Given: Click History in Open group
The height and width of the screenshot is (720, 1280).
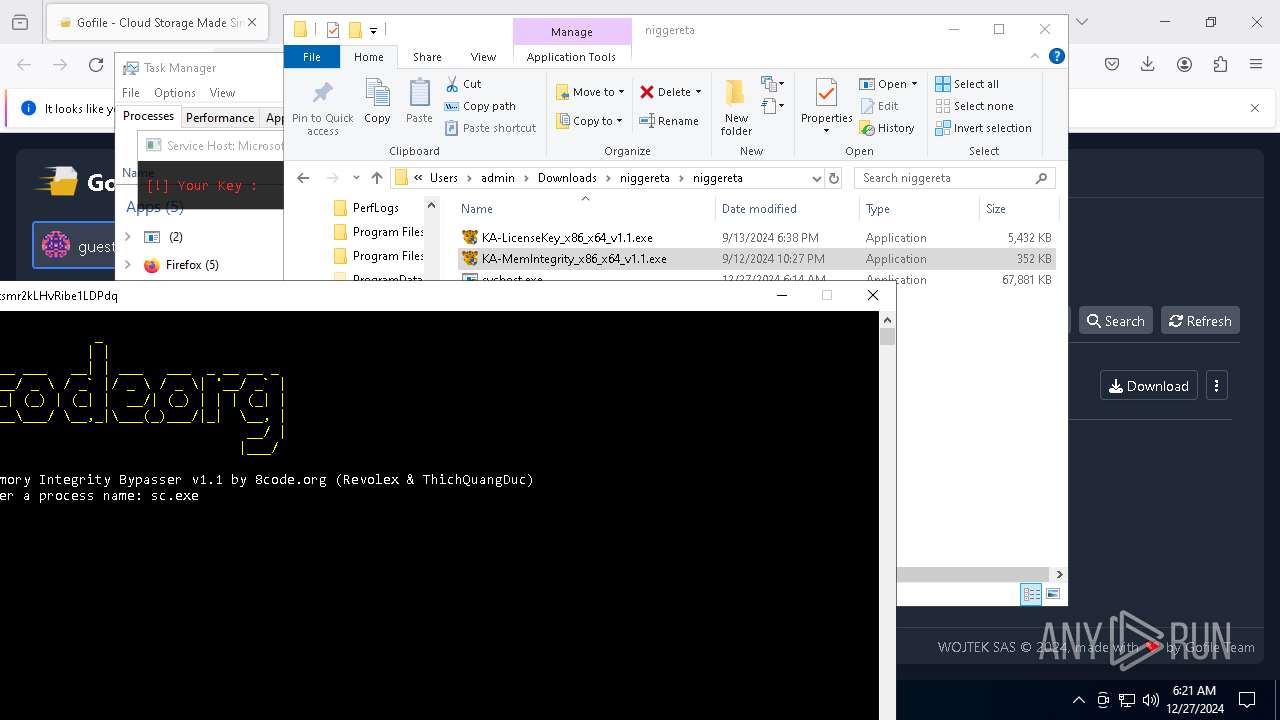Looking at the screenshot, I should (x=887, y=128).
